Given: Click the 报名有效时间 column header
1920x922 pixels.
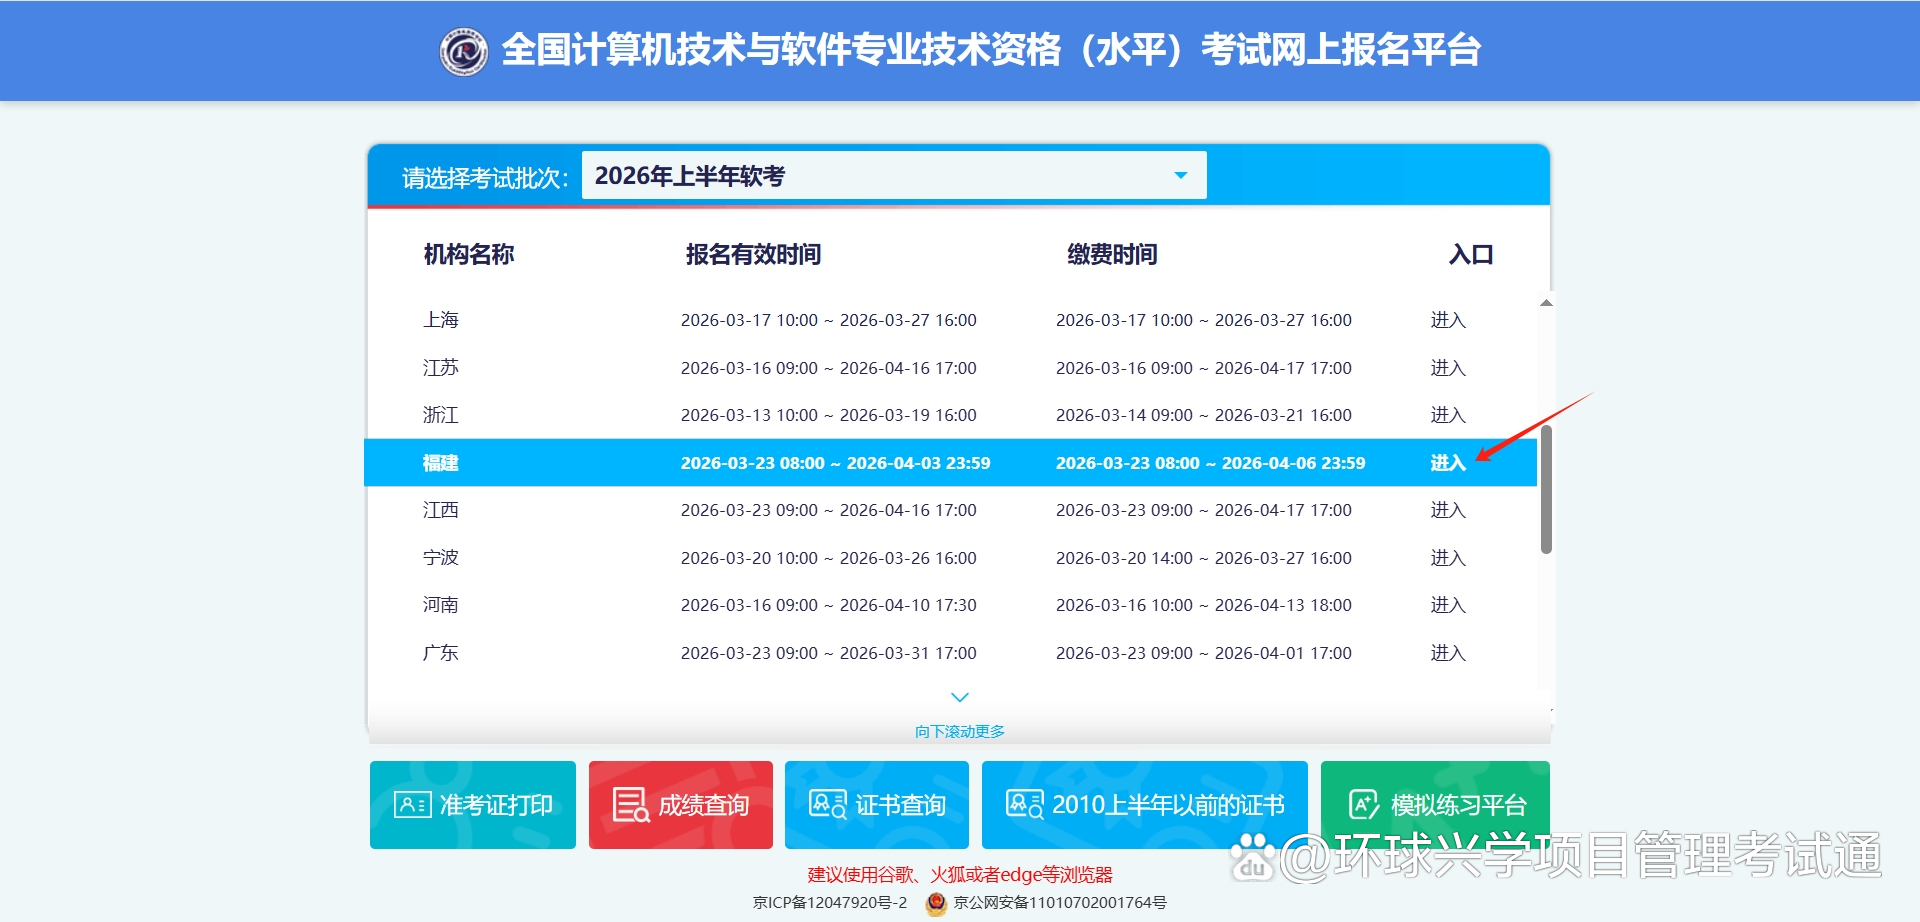Looking at the screenshot, I should pyautogui.click(x=753, y=255).
